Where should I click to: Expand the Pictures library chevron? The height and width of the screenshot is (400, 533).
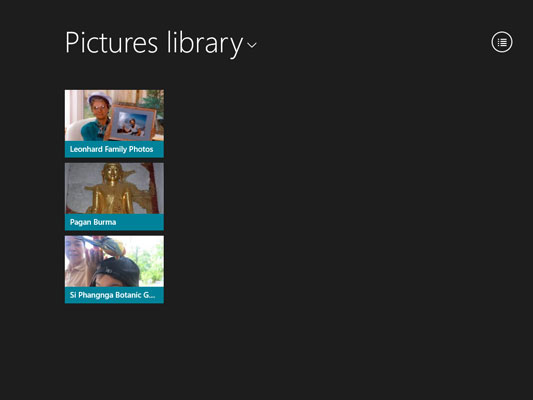(x=252, y=45)
